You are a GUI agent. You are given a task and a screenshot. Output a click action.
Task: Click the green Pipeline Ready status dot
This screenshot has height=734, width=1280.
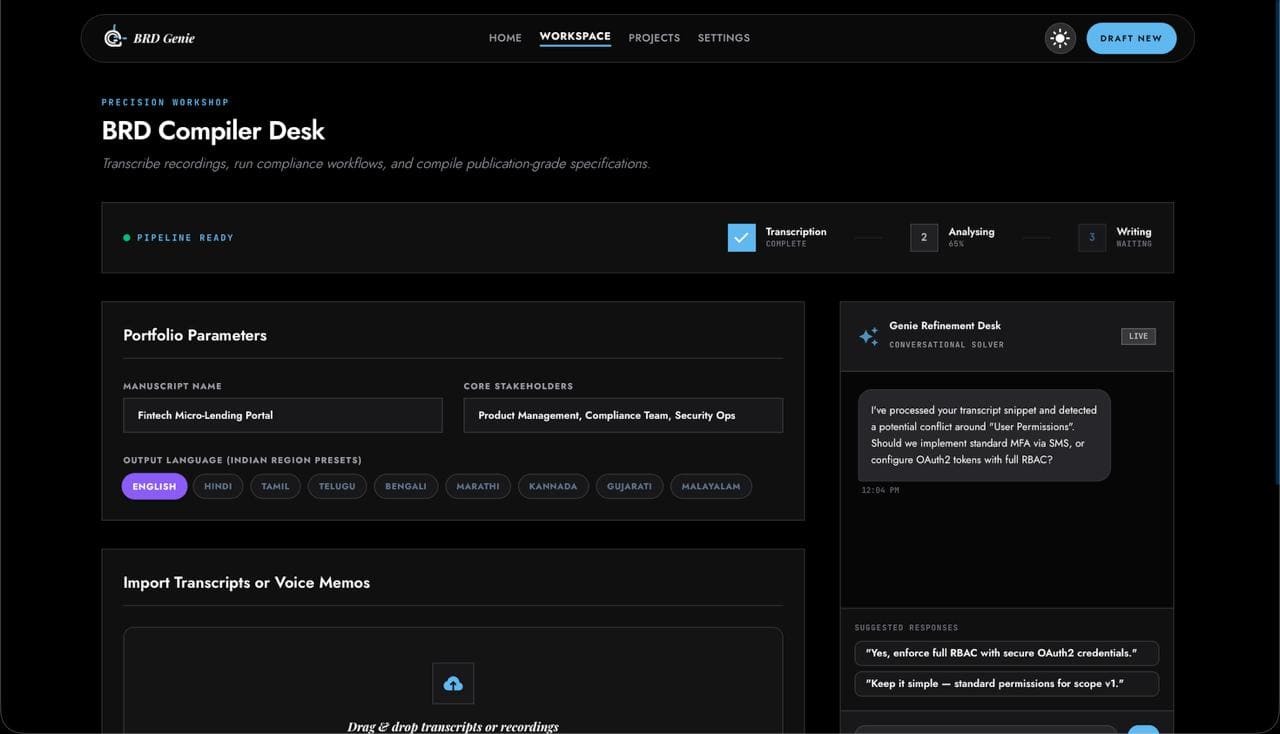click(x=127, y=238)
